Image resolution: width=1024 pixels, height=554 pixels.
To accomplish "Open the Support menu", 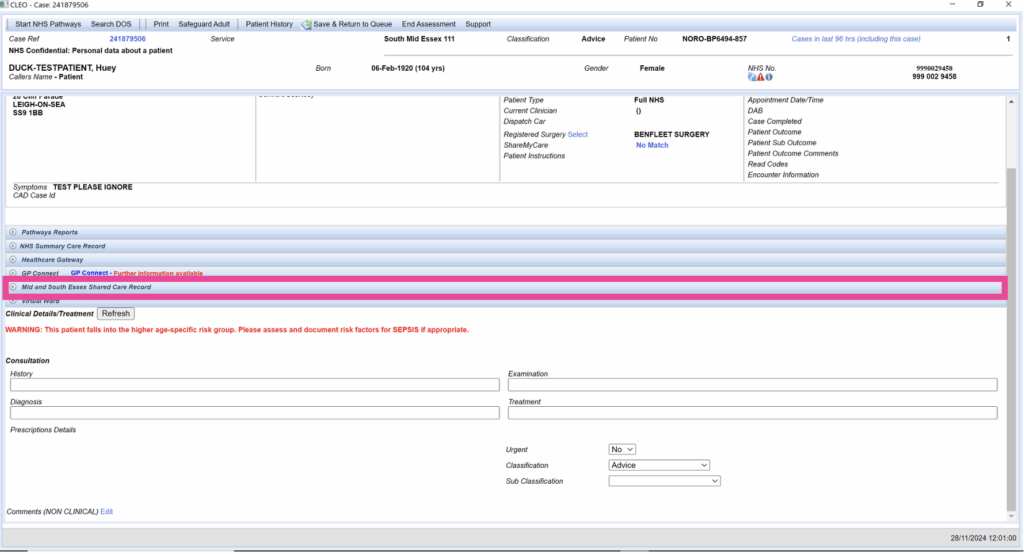I will pos(478,24).
